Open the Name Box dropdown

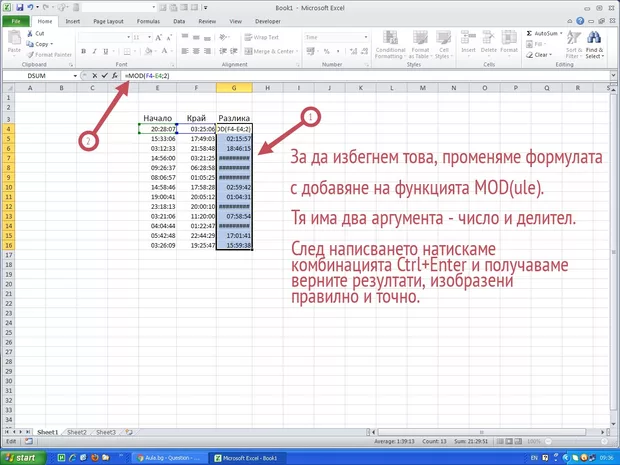tap(75, 76)
